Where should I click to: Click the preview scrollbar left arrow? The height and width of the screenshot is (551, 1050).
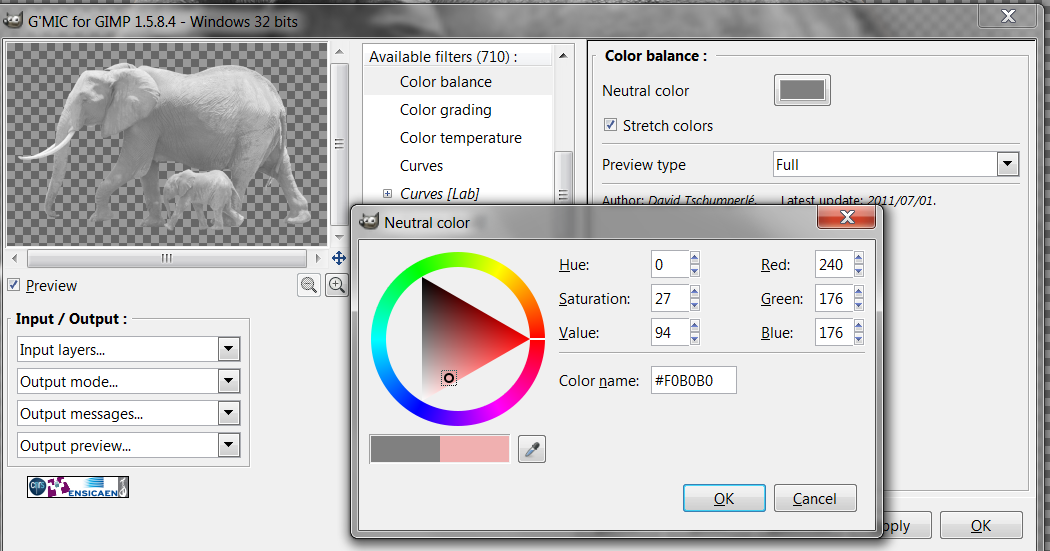coord(15,258)
